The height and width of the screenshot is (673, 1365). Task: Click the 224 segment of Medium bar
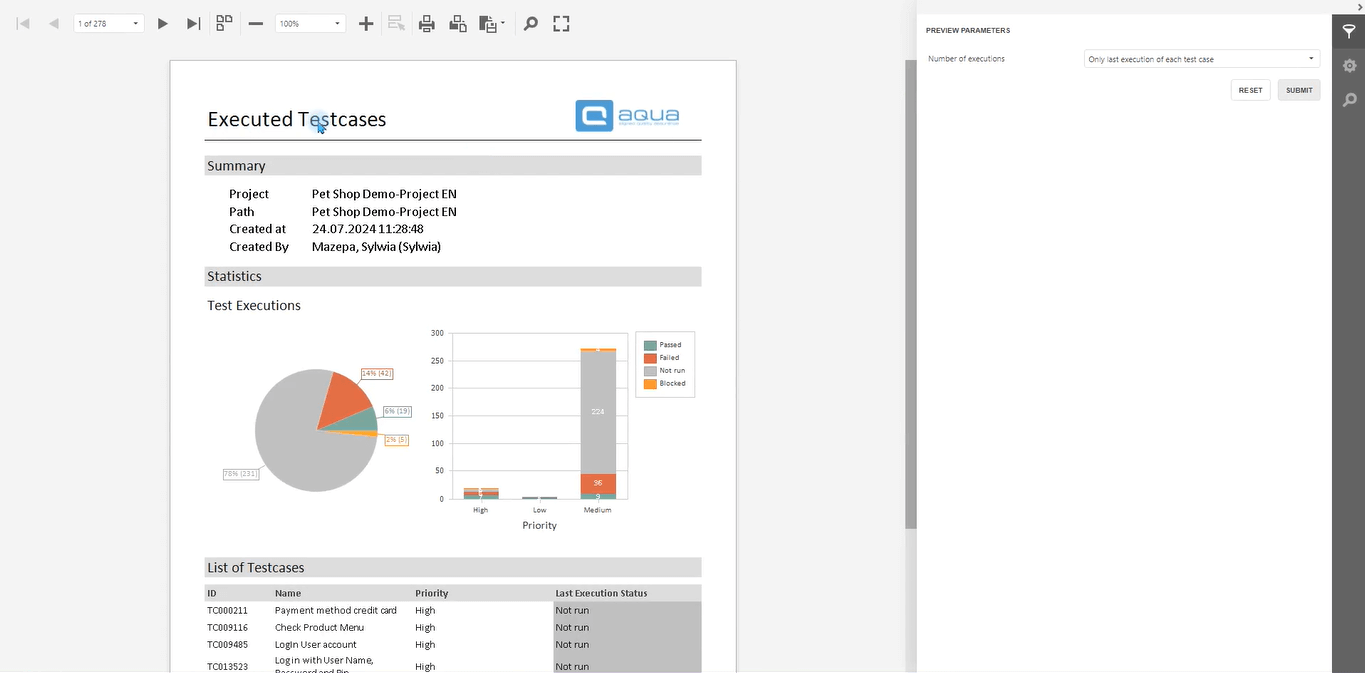tap(598, 412)
